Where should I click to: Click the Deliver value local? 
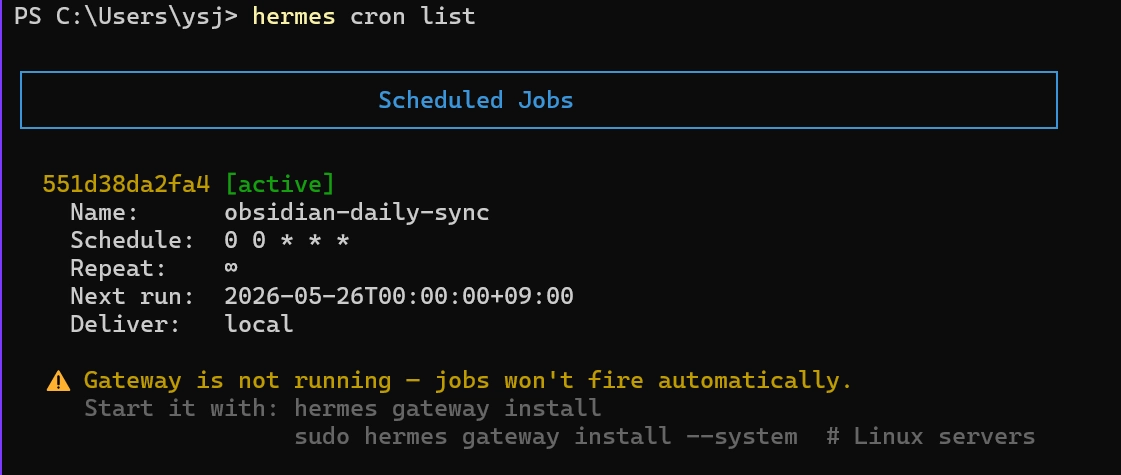point(259,324)
